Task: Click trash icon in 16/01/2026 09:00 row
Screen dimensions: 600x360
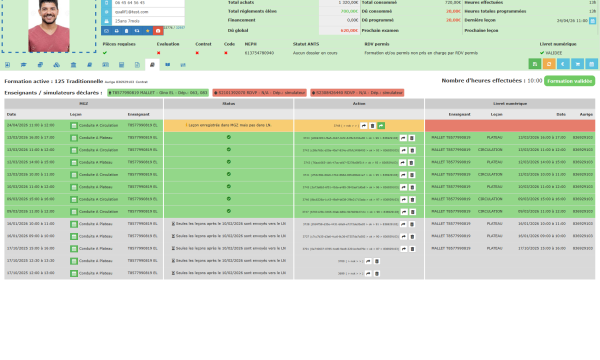Action: click(x=412, y=236)
